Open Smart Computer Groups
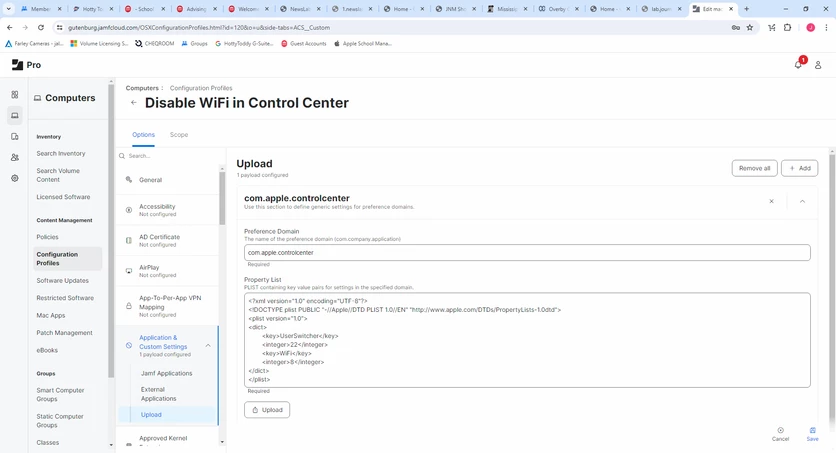Screen dimensions: 836x453 pyautogui.click(x=60, y=394)
